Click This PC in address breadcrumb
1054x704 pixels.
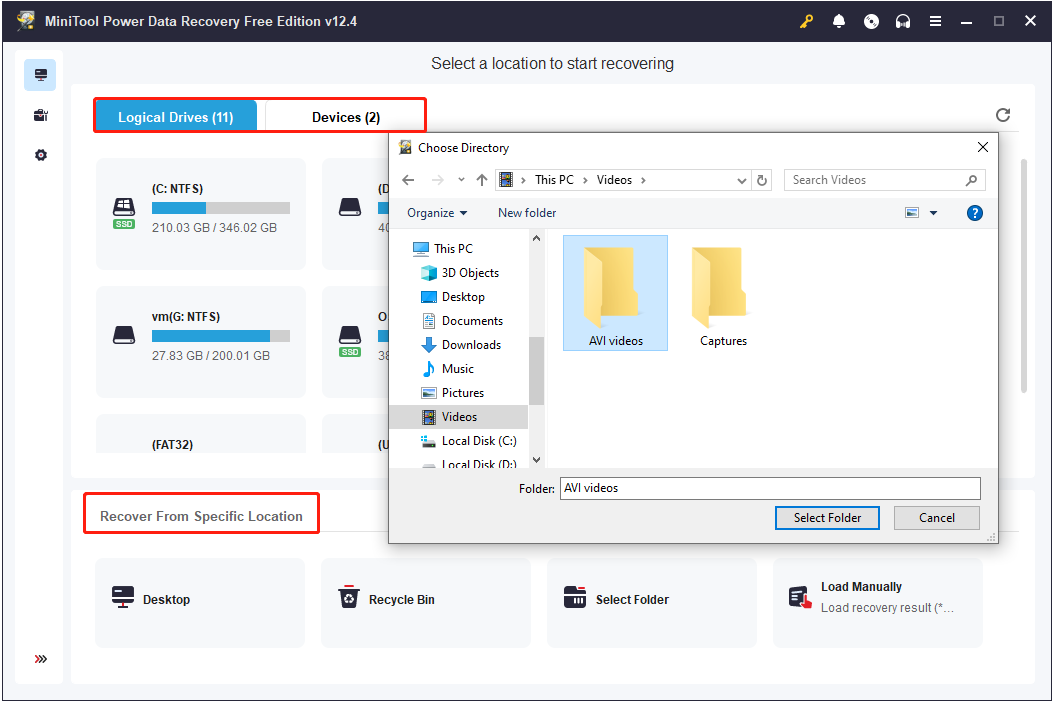click(x=554, y=180)
